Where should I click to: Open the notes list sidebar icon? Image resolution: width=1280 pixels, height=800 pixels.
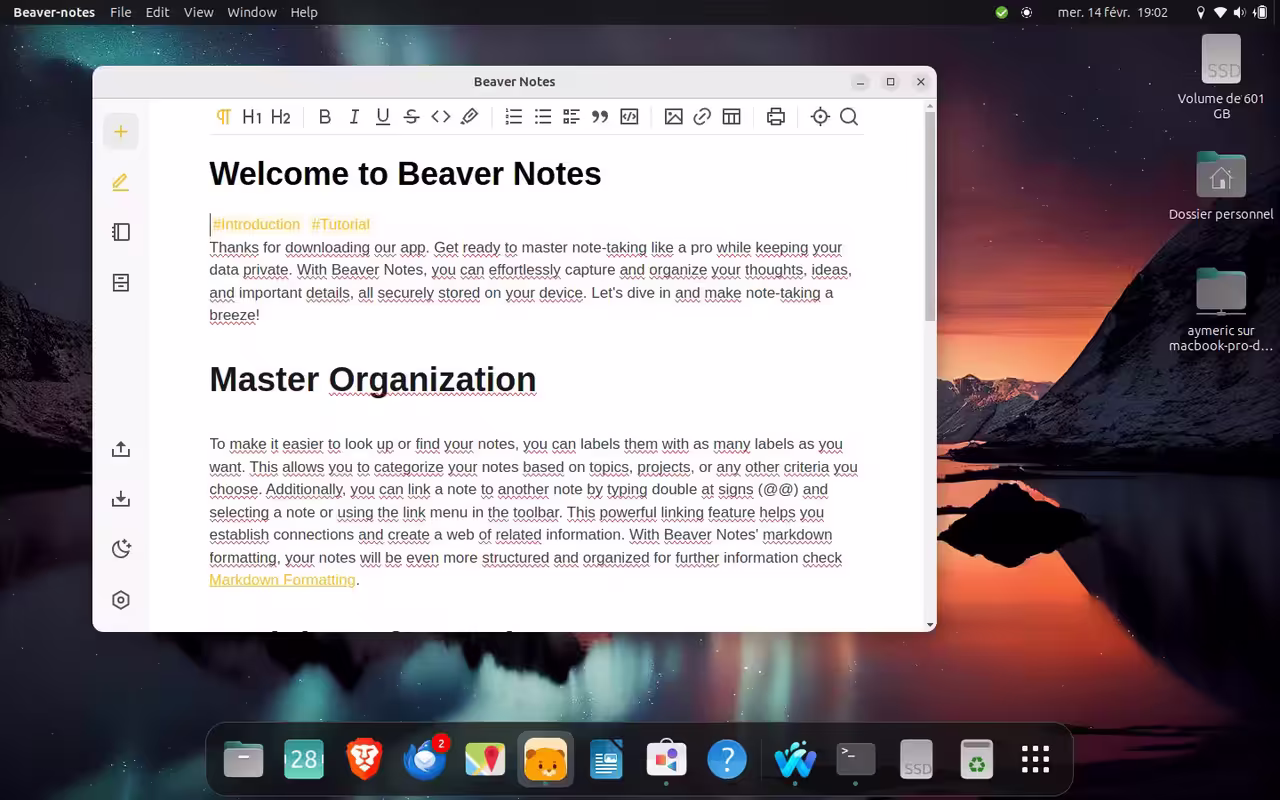coord(121,232)
